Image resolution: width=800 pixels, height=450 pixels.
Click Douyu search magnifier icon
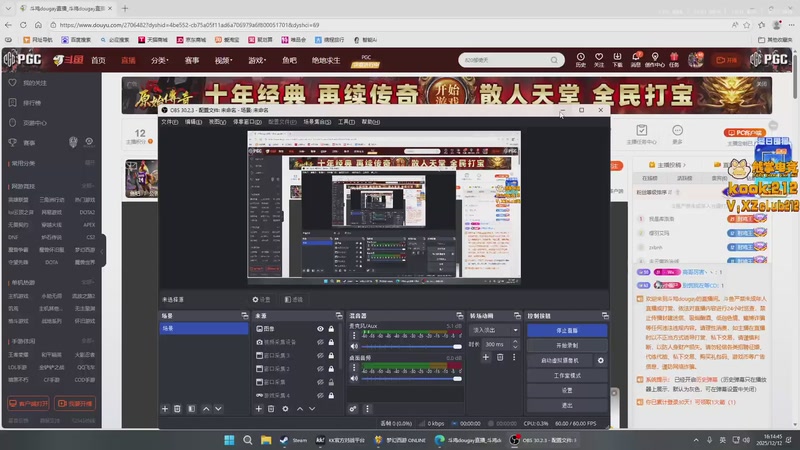(x=554, y=60)
